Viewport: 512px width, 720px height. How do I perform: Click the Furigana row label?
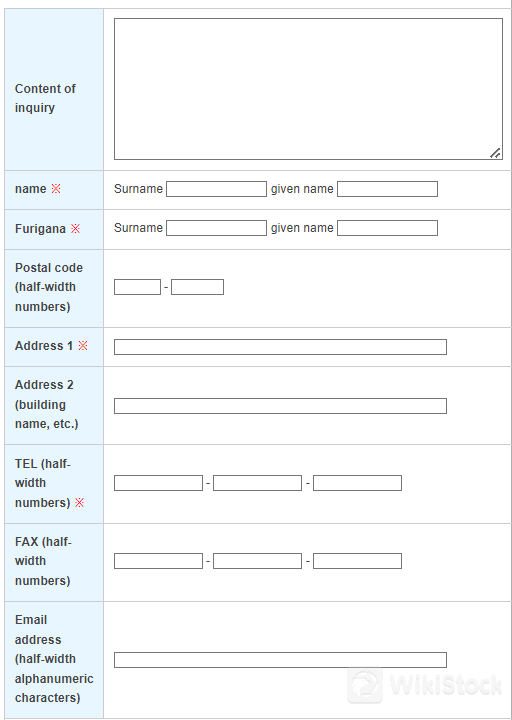[x=40, y=229]
